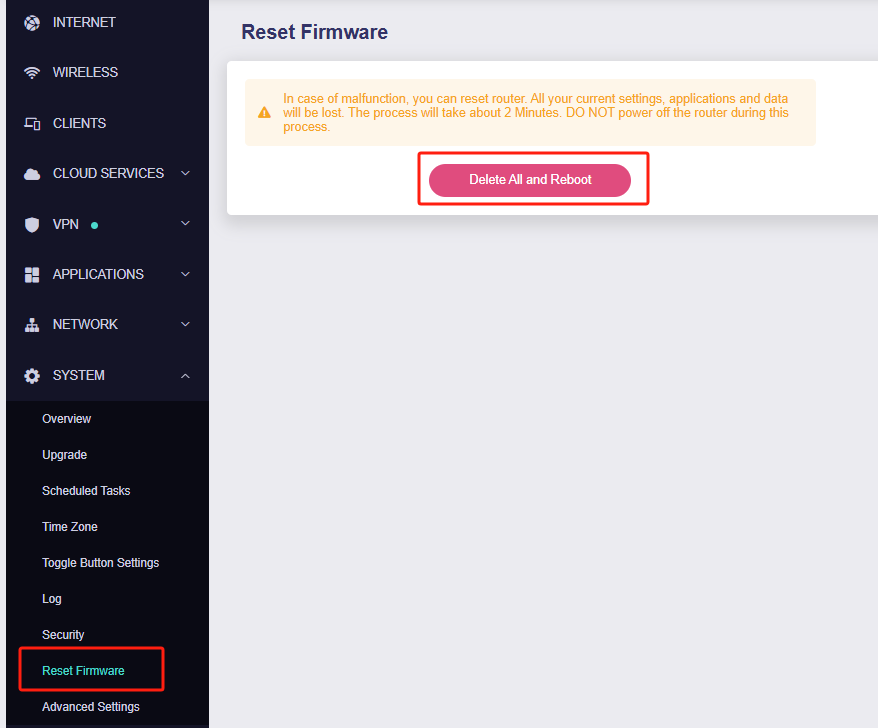
Task: Click the green VPN status dot
Action: (95, 225)
